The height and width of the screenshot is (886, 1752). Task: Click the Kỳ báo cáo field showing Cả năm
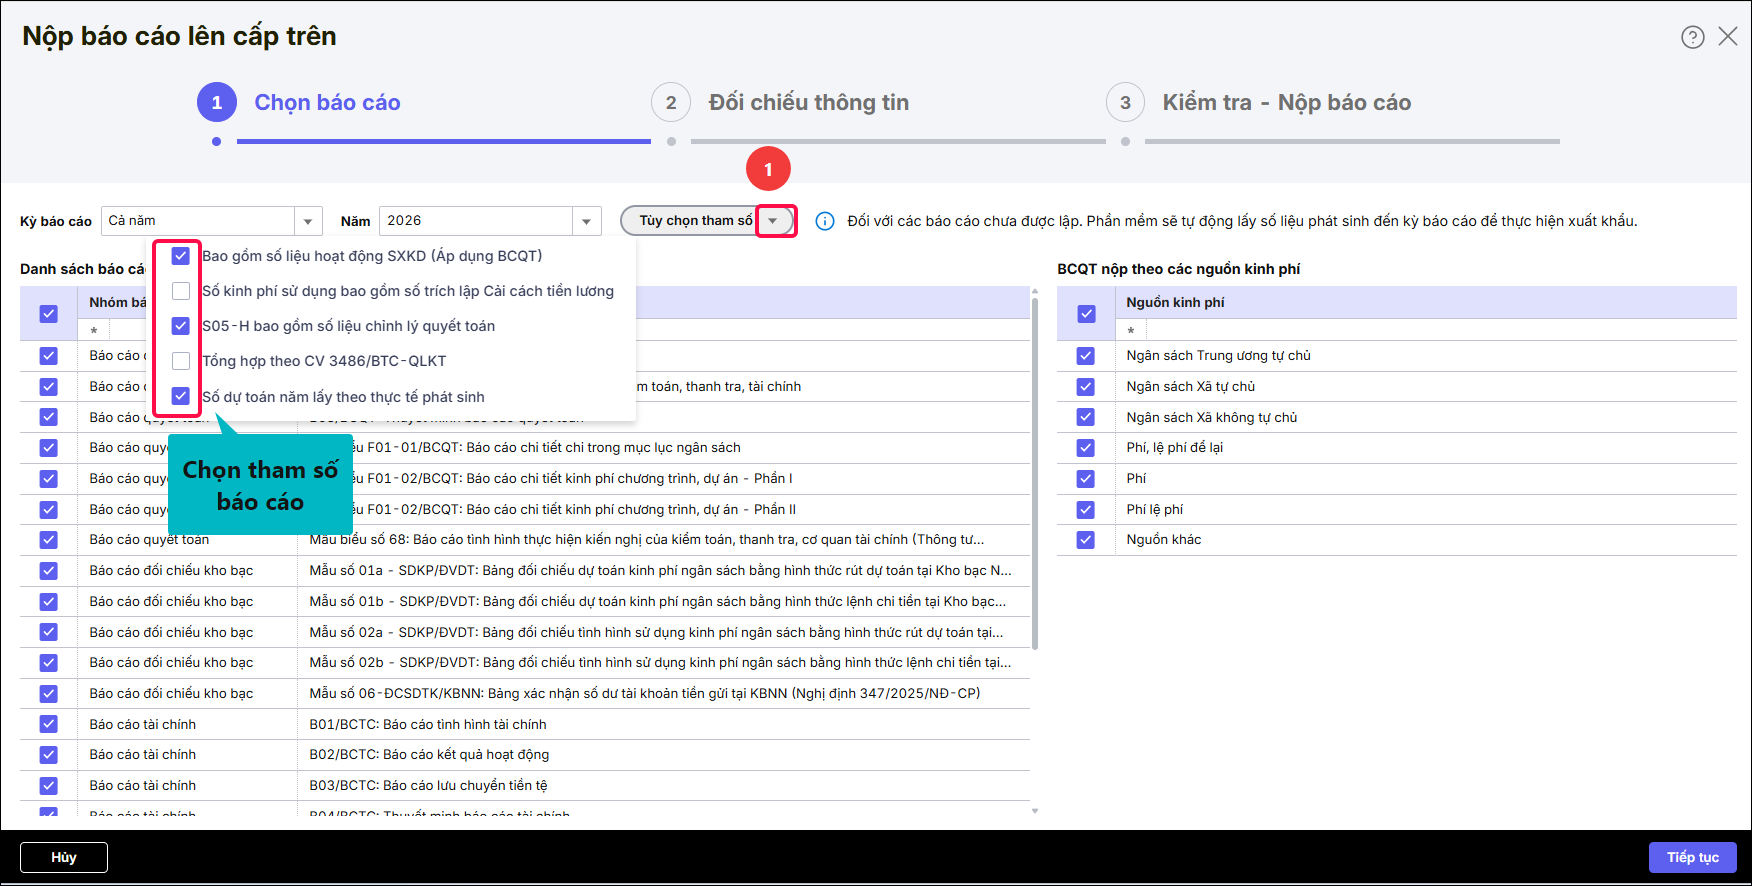(198, 221)
